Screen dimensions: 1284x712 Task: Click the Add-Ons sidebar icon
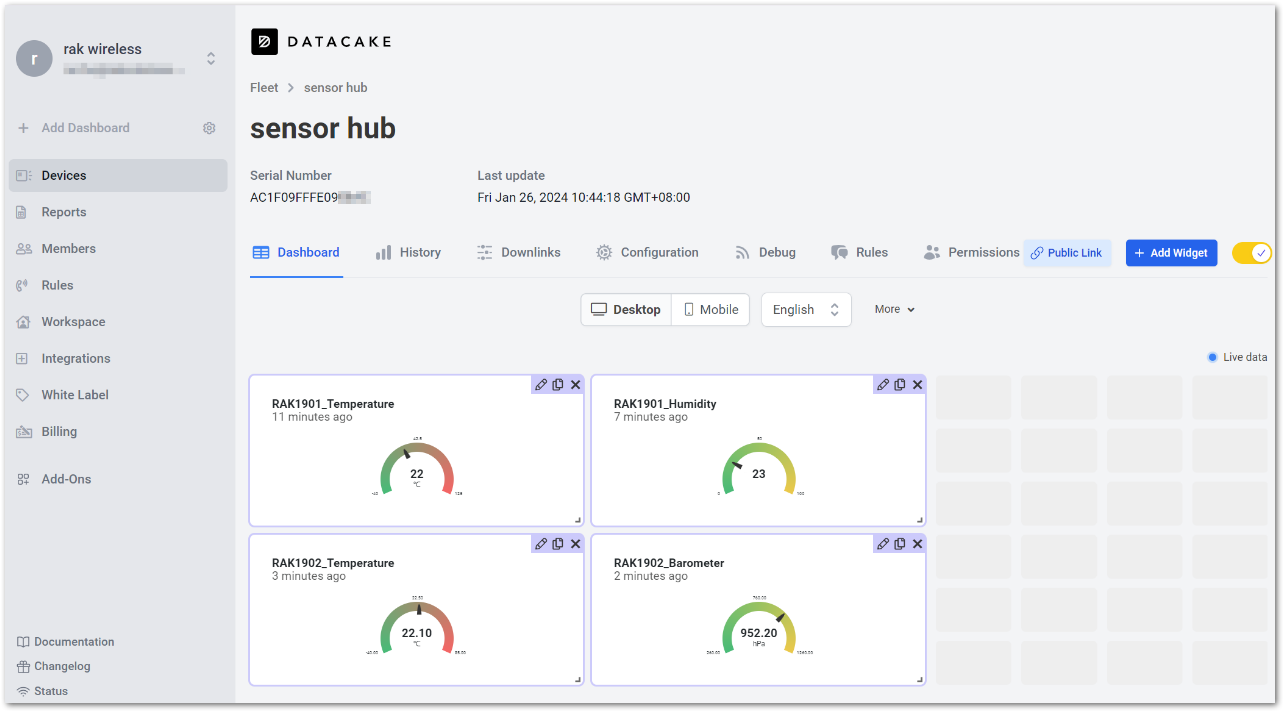[x=23, y=479]
